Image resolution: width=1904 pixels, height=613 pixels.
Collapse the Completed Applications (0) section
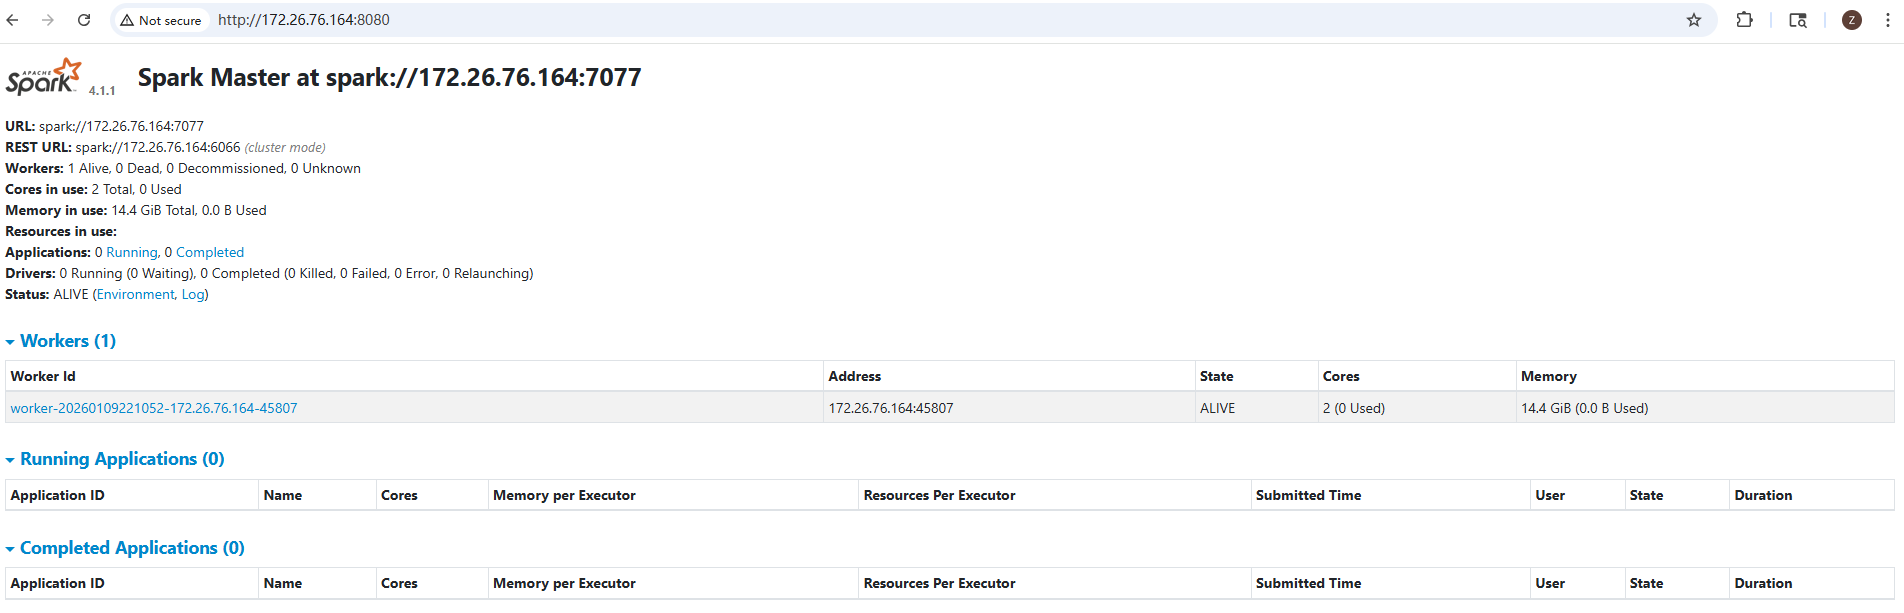pyautogui.click(x=125, y=548)
